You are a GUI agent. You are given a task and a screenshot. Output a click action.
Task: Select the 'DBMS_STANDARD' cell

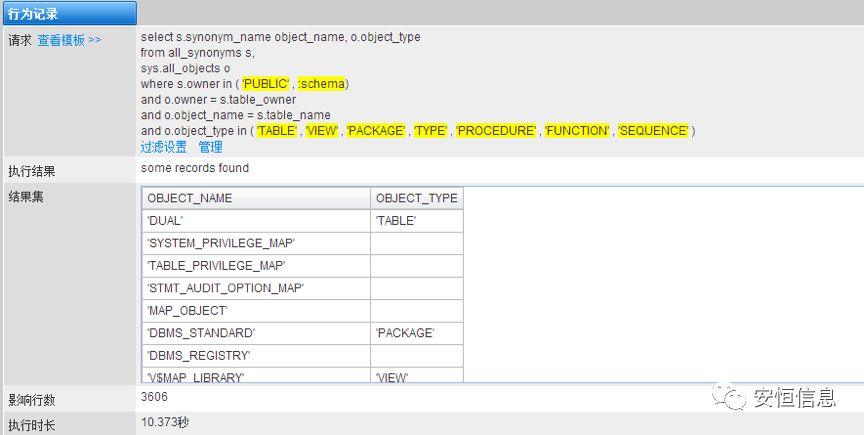pos(256,334)
